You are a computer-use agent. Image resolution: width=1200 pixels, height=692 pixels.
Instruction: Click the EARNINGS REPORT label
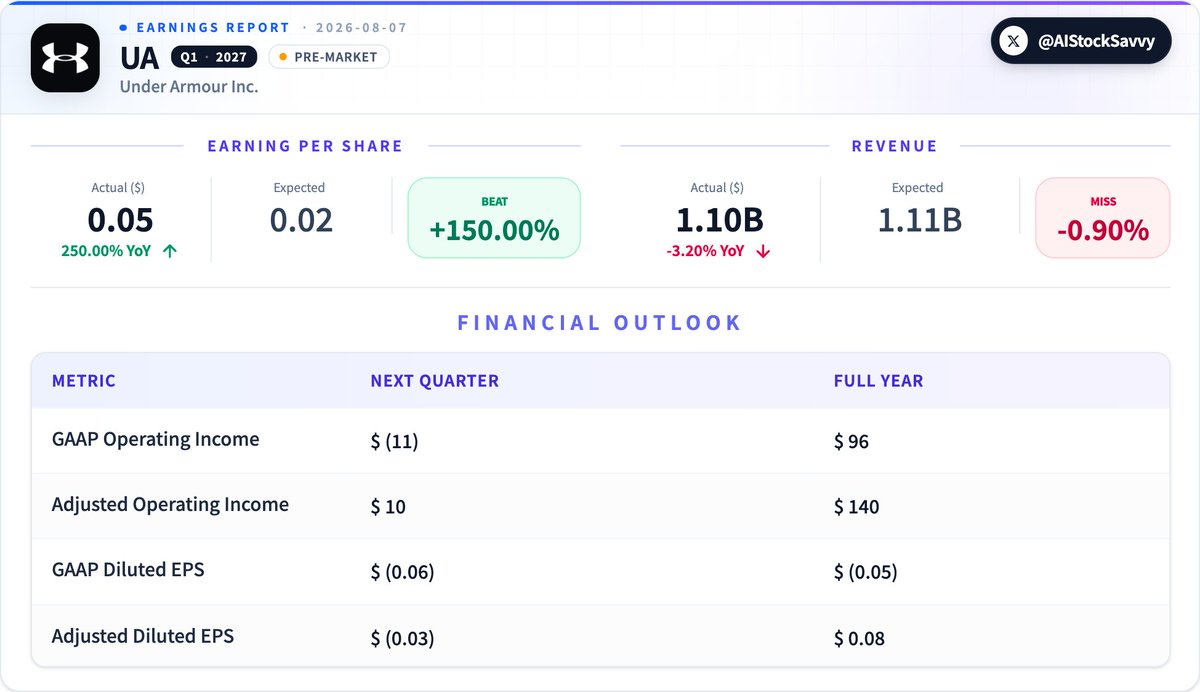pyautogui.click(x=213, y=27)
